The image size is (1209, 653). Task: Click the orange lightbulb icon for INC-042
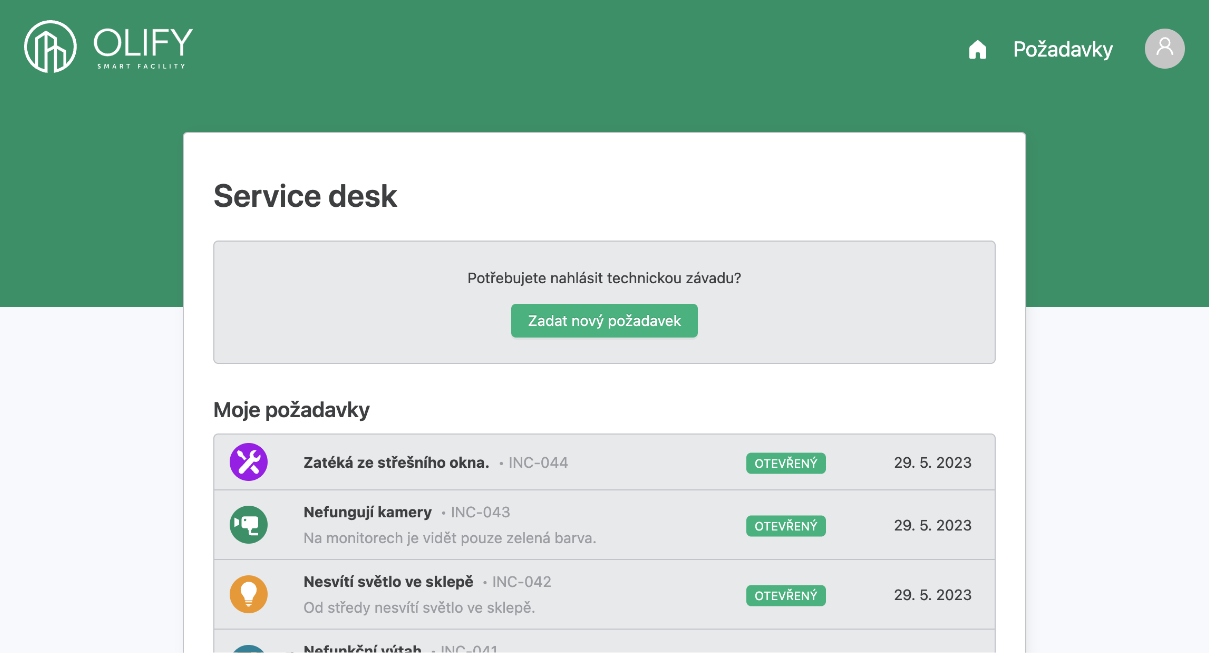[249, 594]
